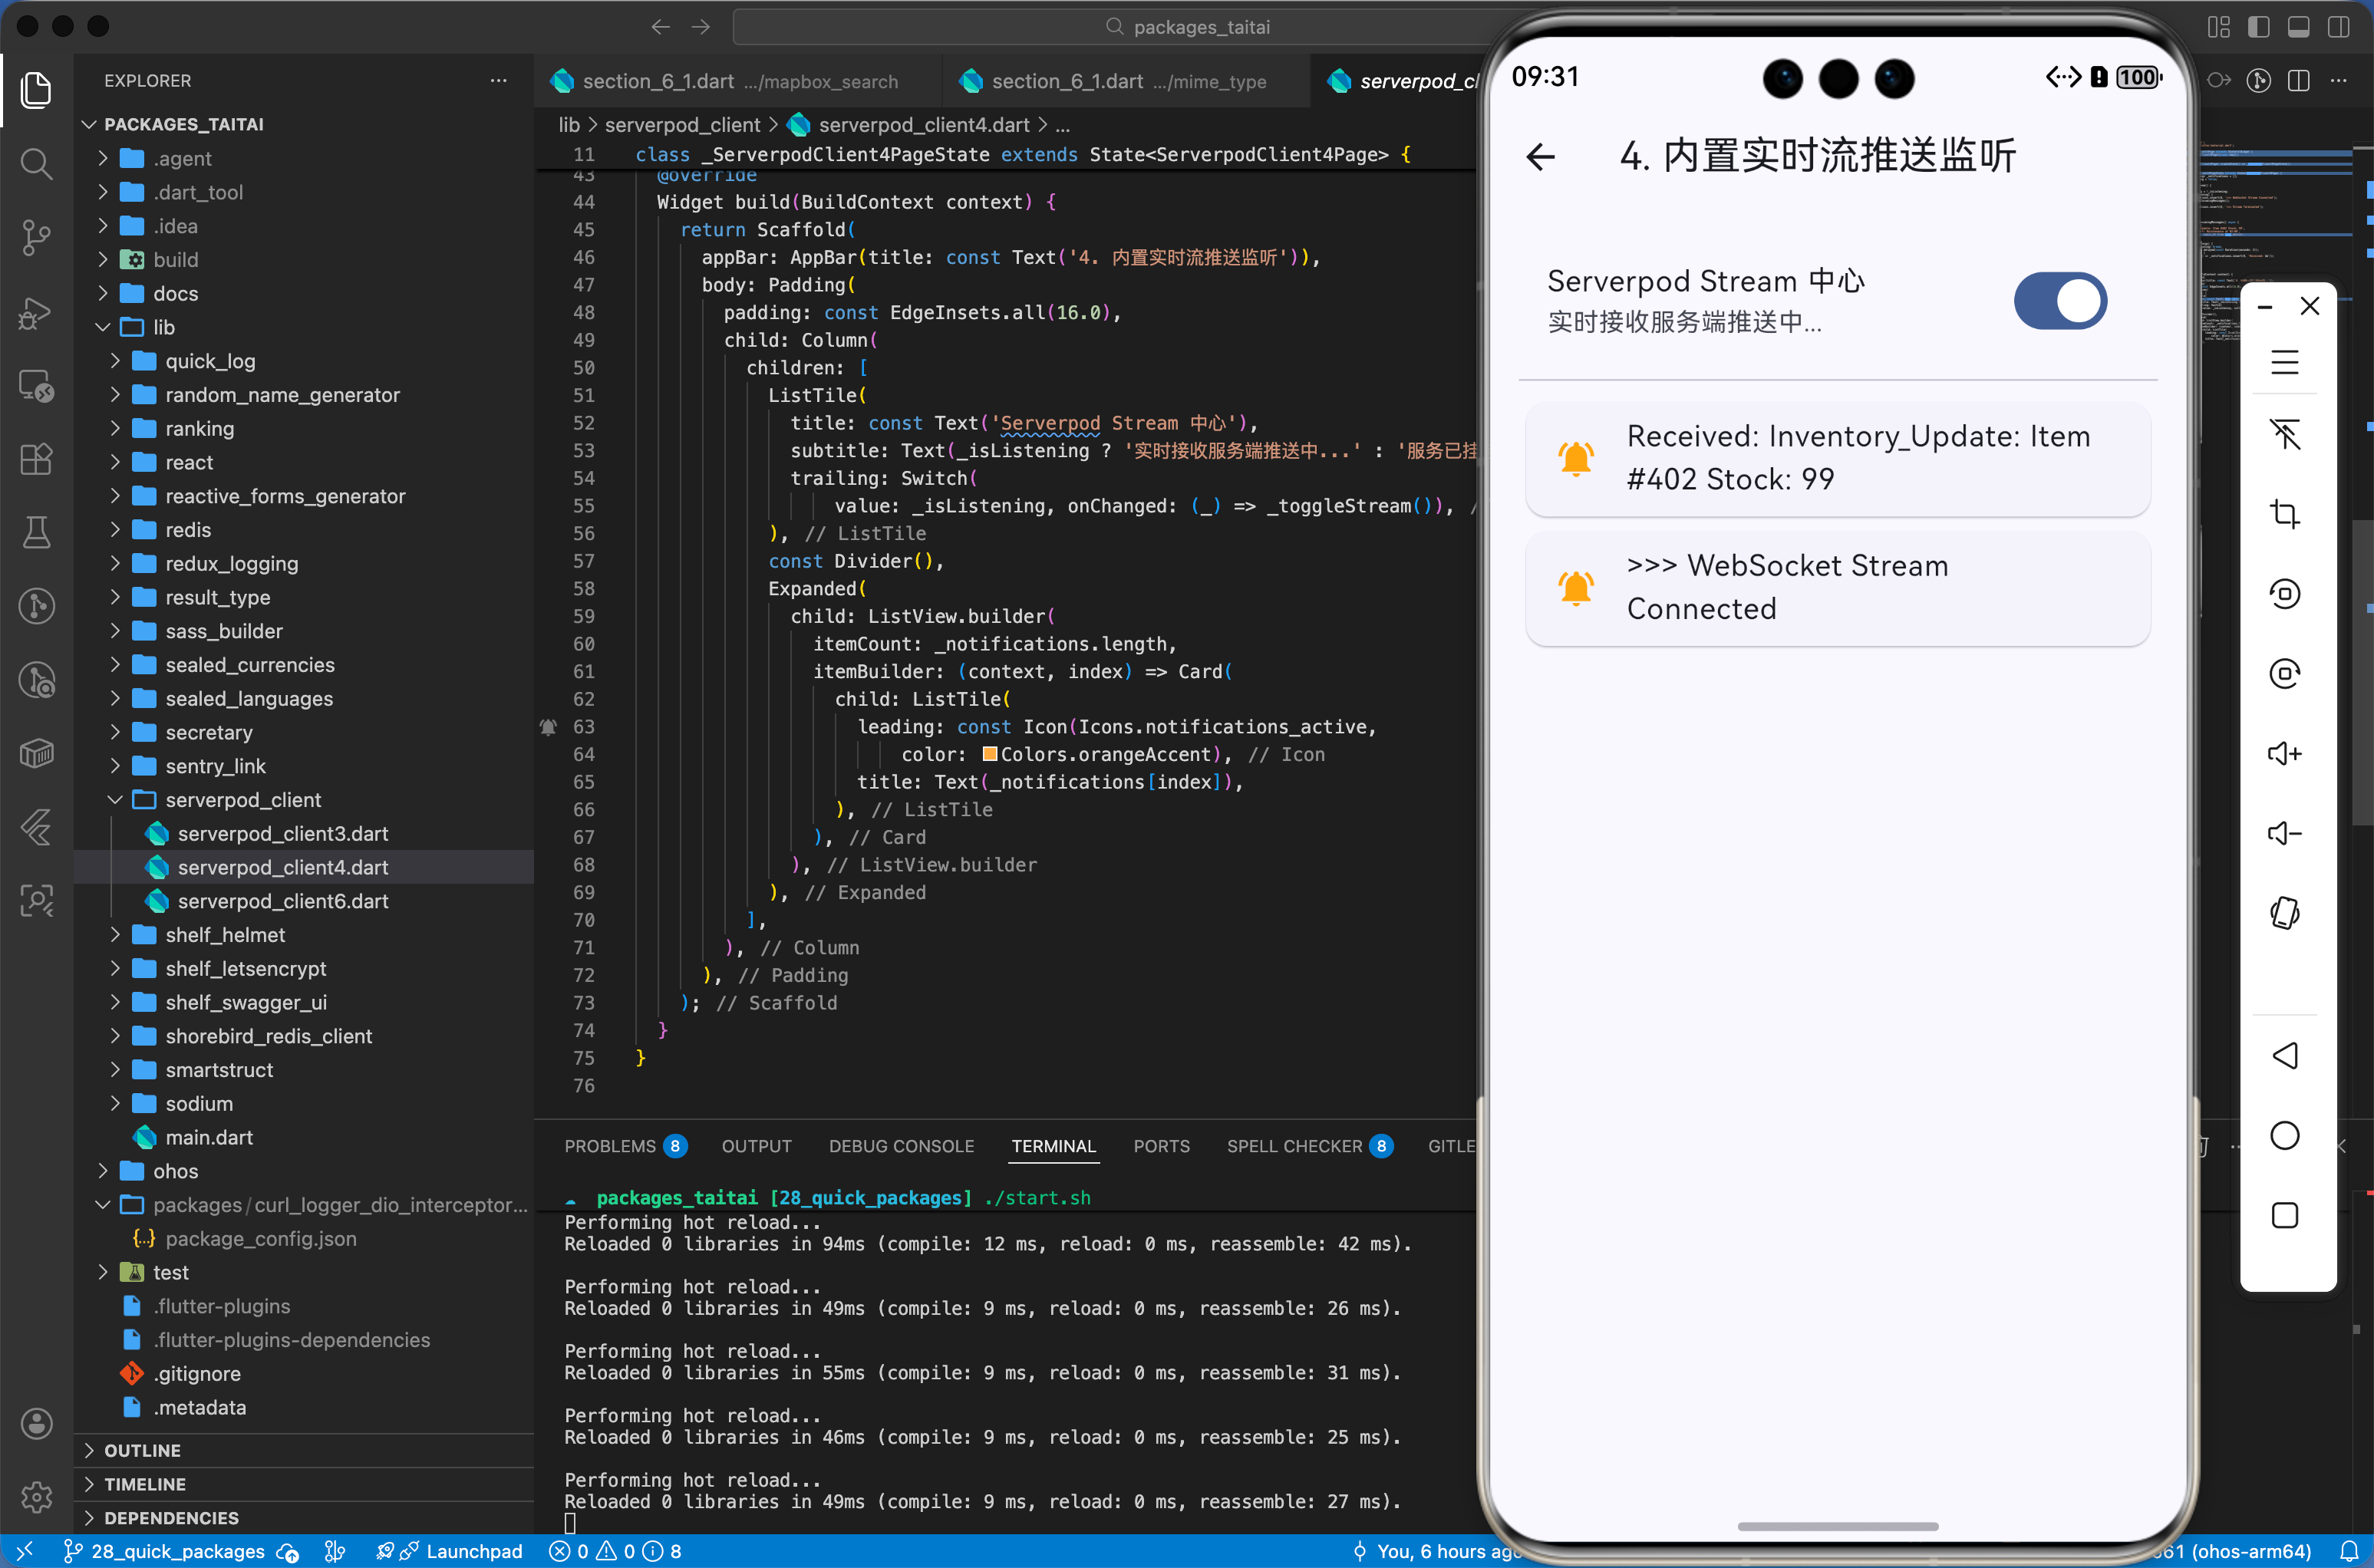Open the Extensions view

click(x=37, y=459)
